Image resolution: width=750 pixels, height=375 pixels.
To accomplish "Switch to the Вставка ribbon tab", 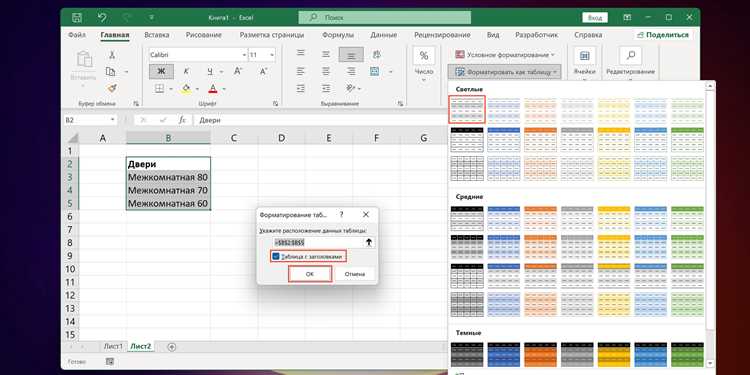I will pos(156,35).
